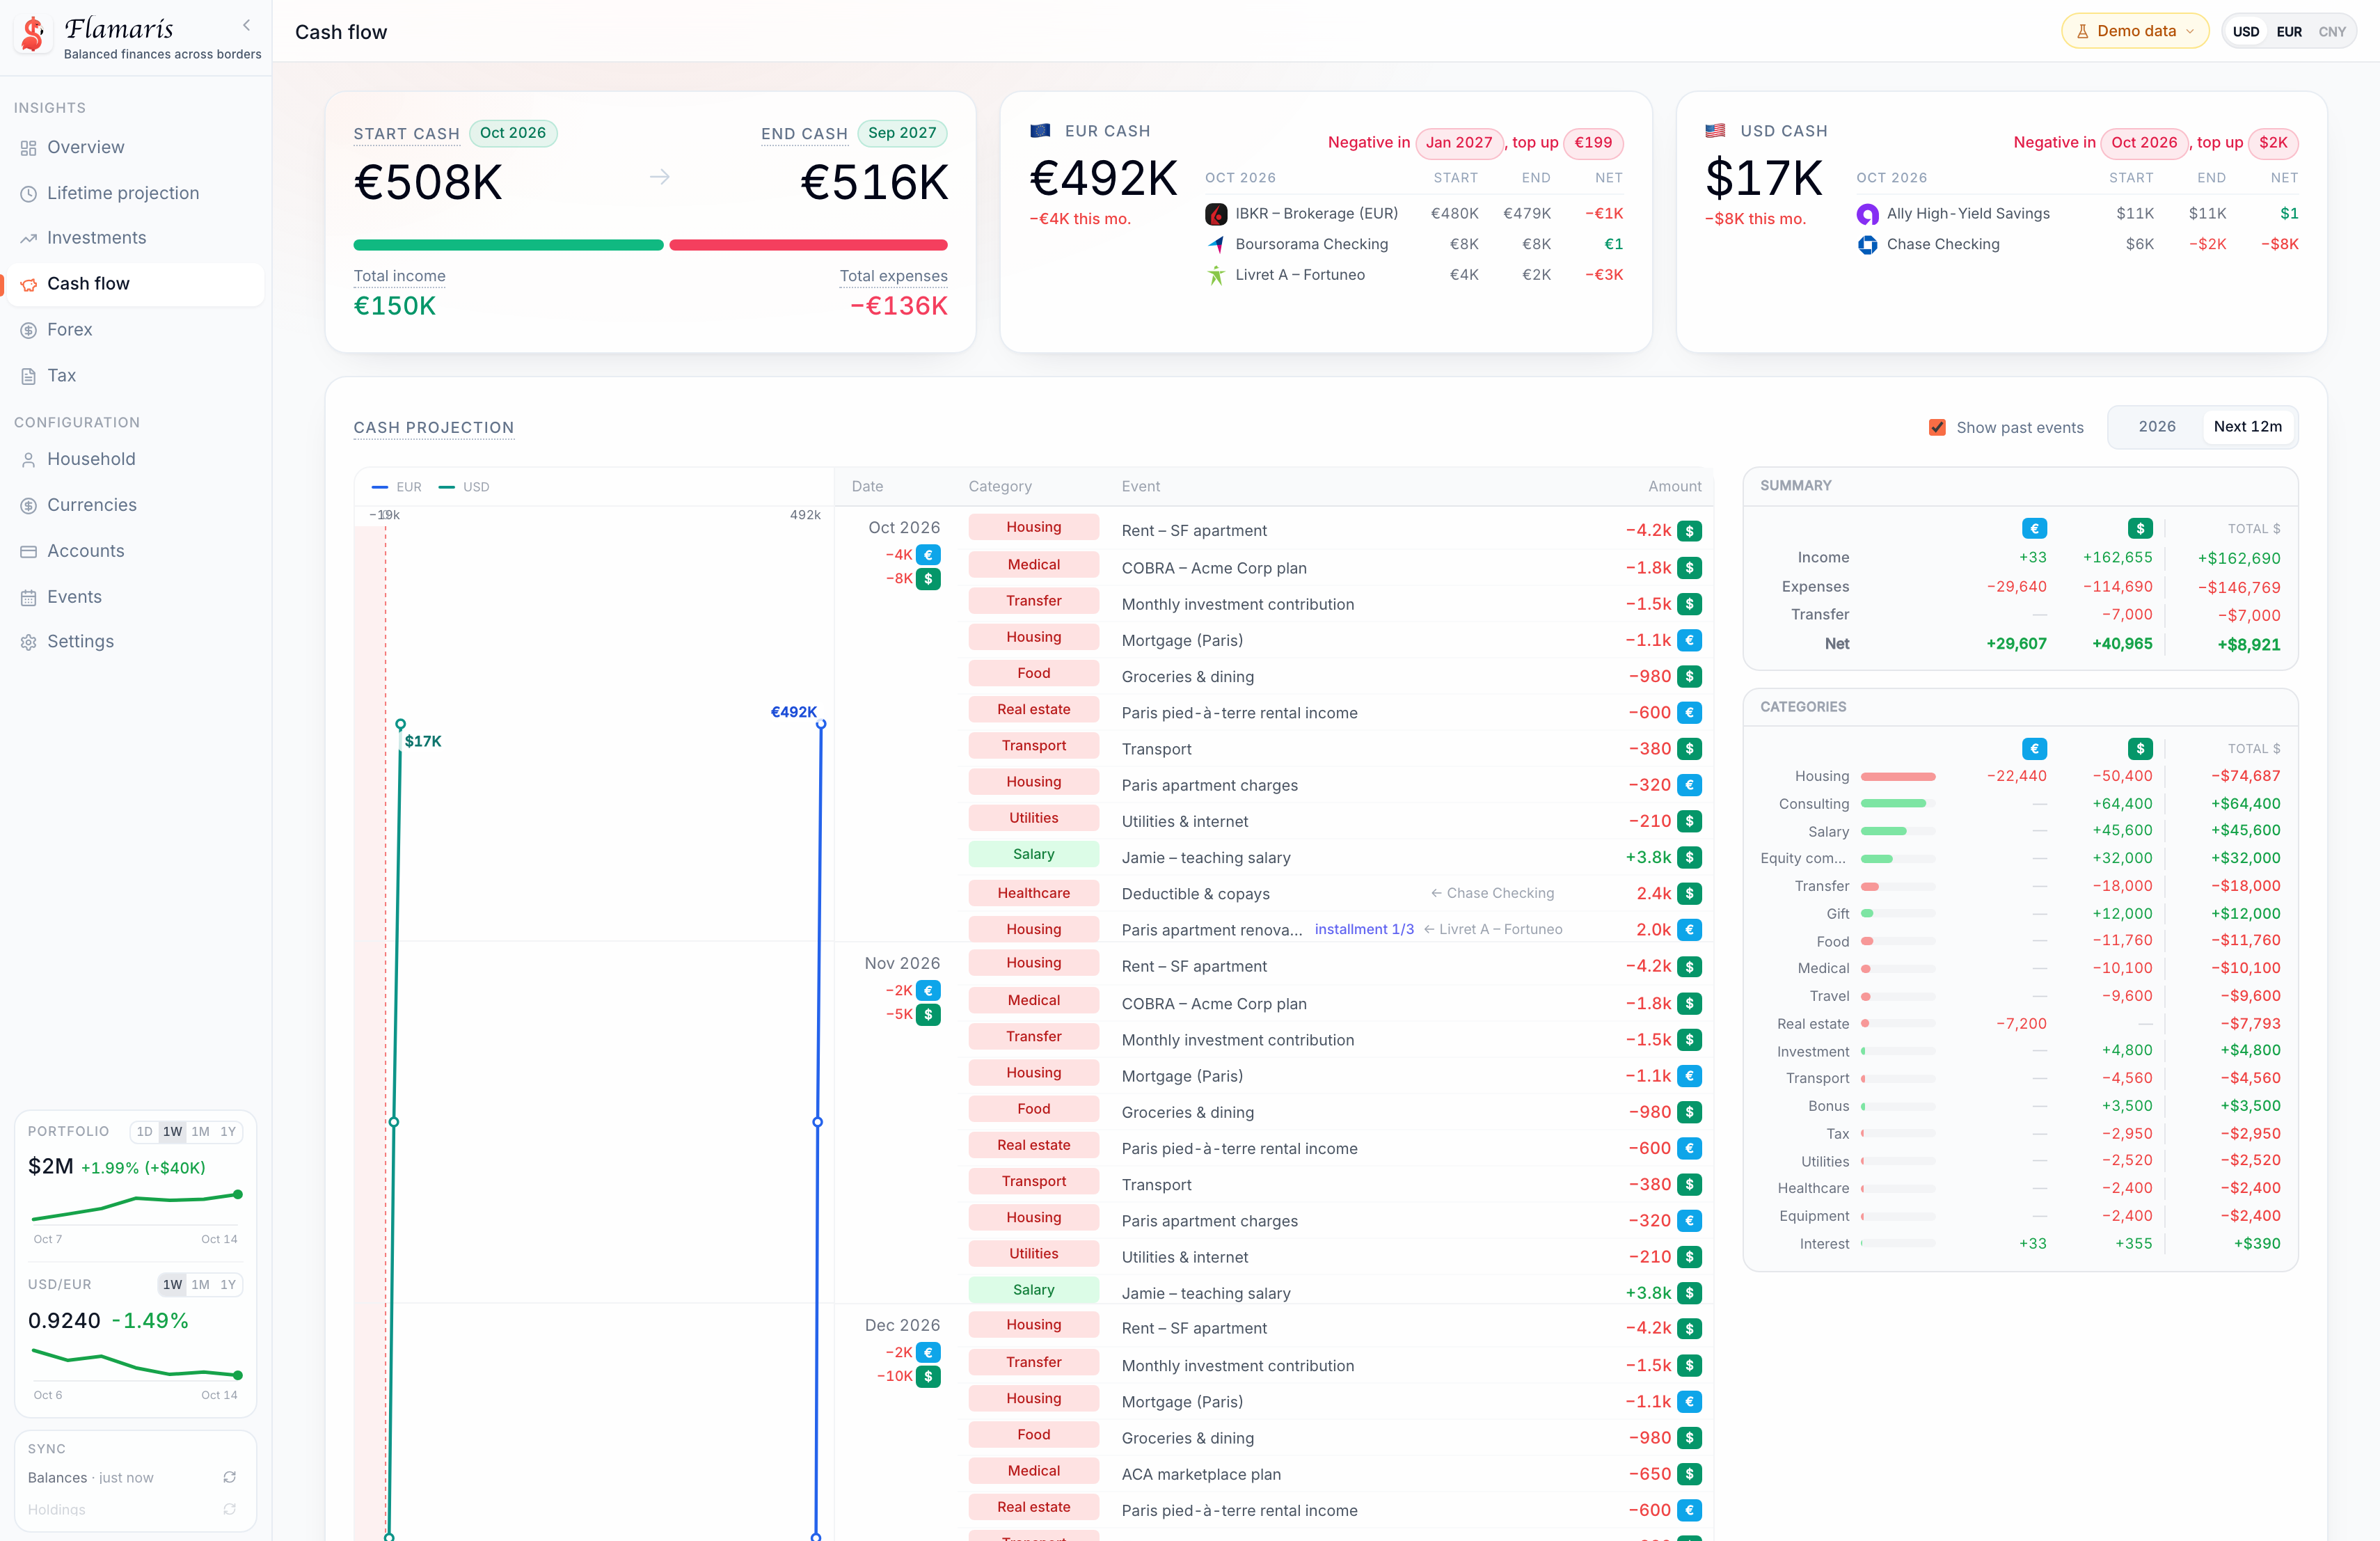Image resolution: width=2380 pixels, height=1541 pixels.
Task: Click the red total expenses progress bar
Action: click(x=808, y=245)
